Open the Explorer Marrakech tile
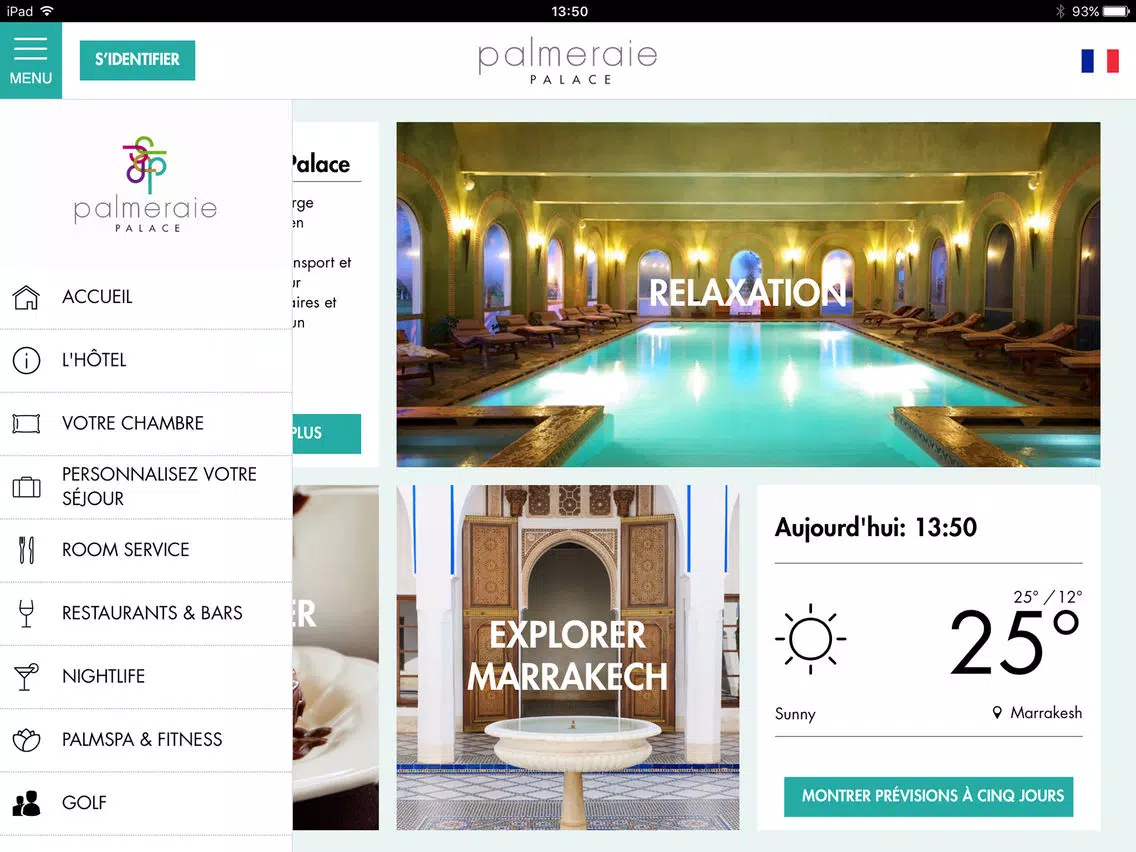 coord(567,657)
